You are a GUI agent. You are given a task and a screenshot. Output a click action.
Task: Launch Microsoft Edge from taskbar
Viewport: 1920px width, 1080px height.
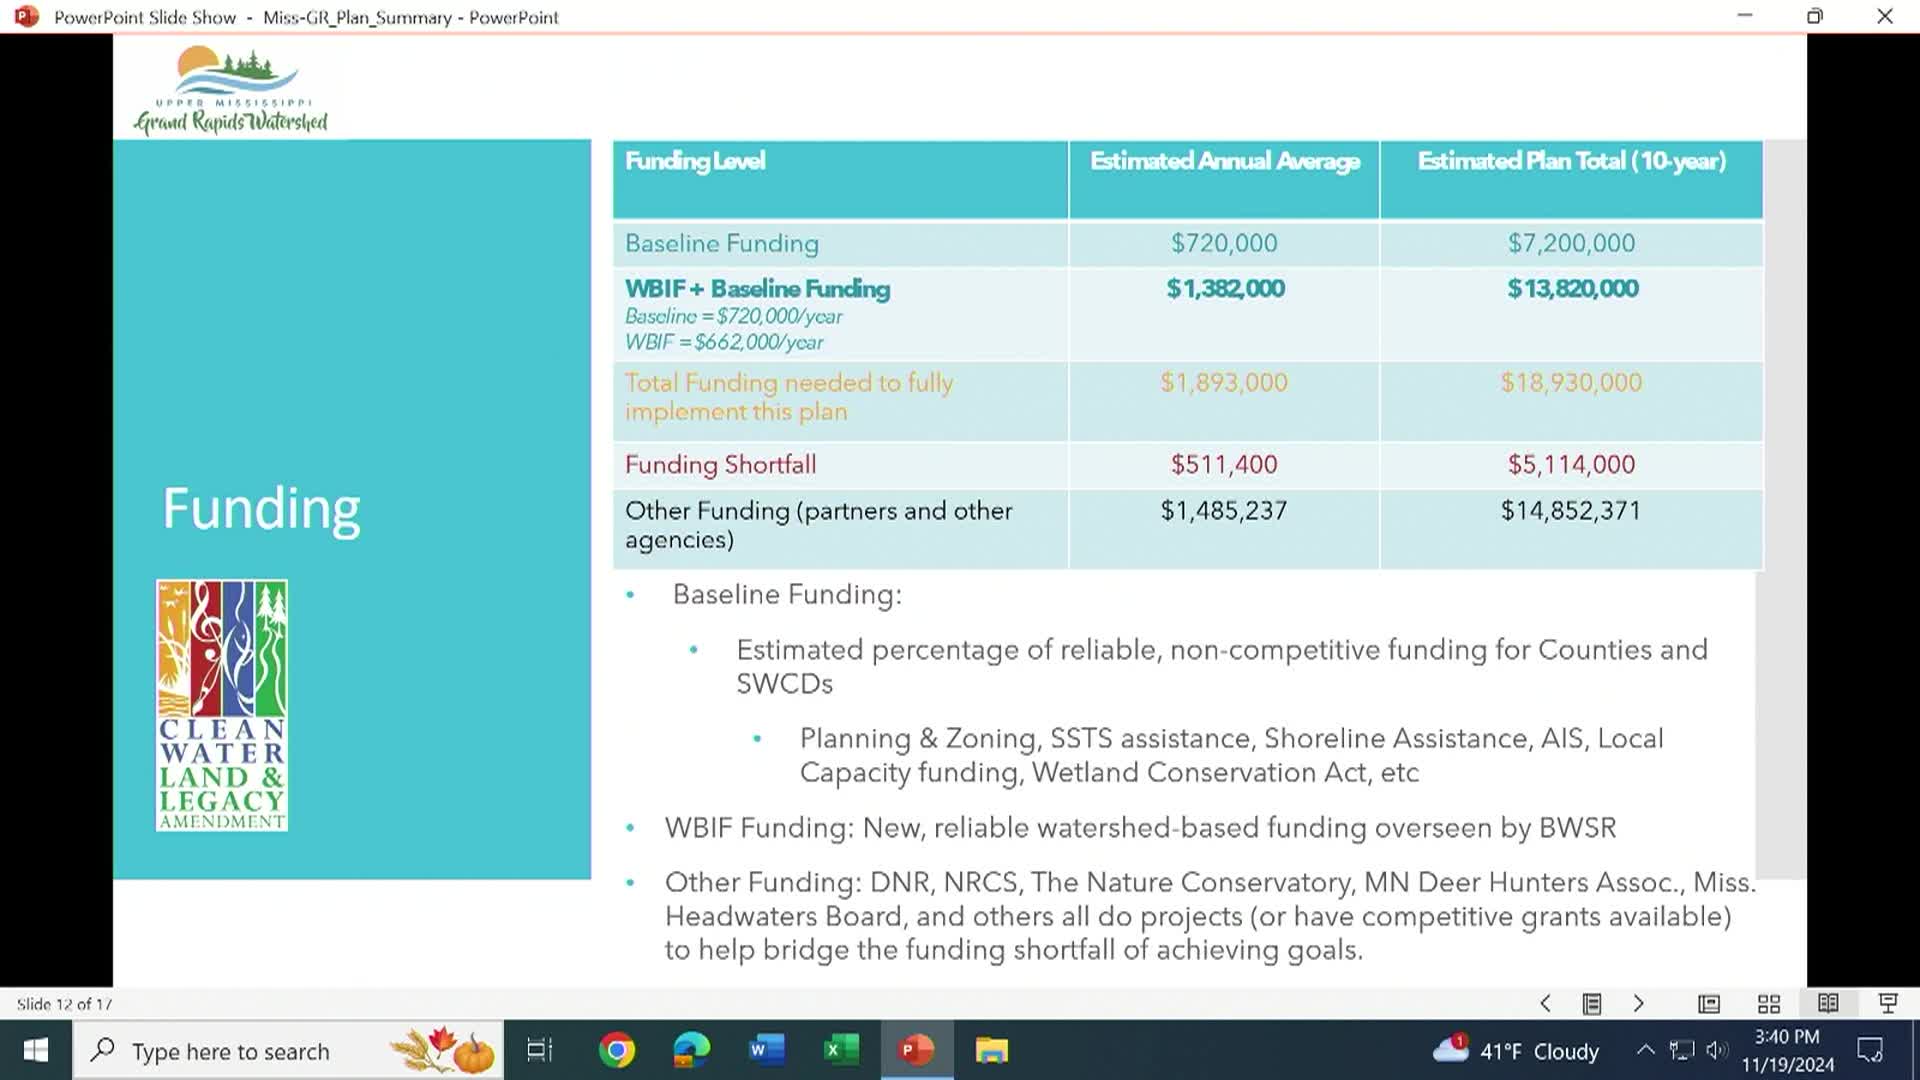pyautogui.click(x=691, y=1050)
